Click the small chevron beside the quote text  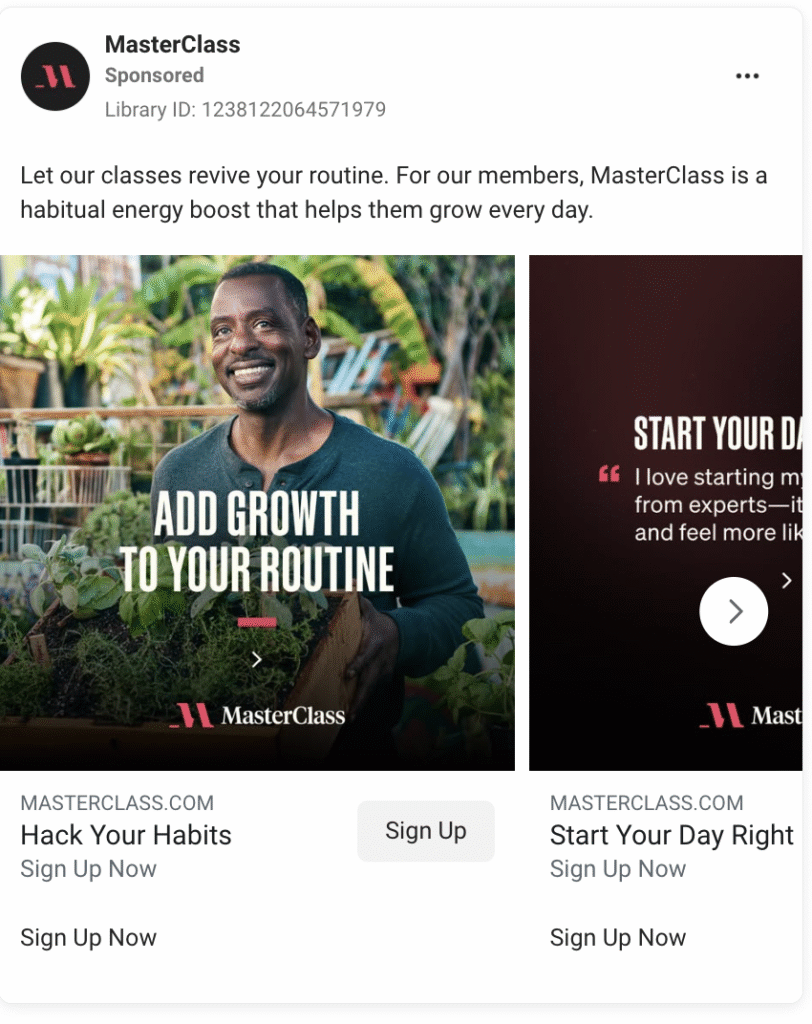click(787, 581)
